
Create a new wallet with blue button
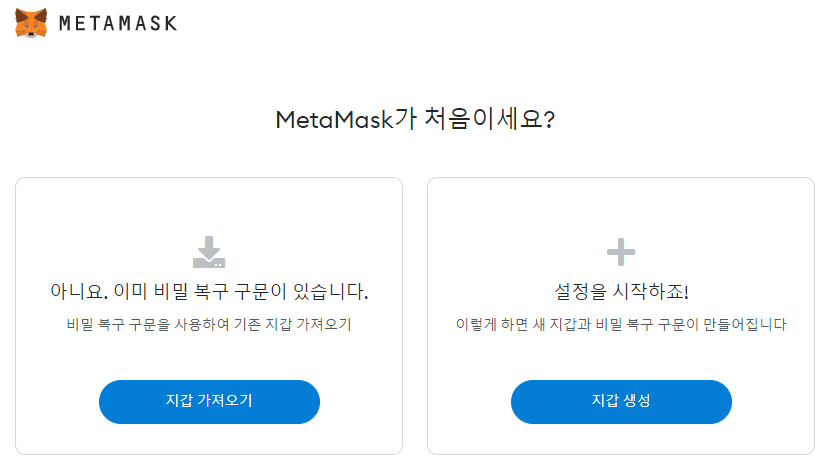(621, 401)
